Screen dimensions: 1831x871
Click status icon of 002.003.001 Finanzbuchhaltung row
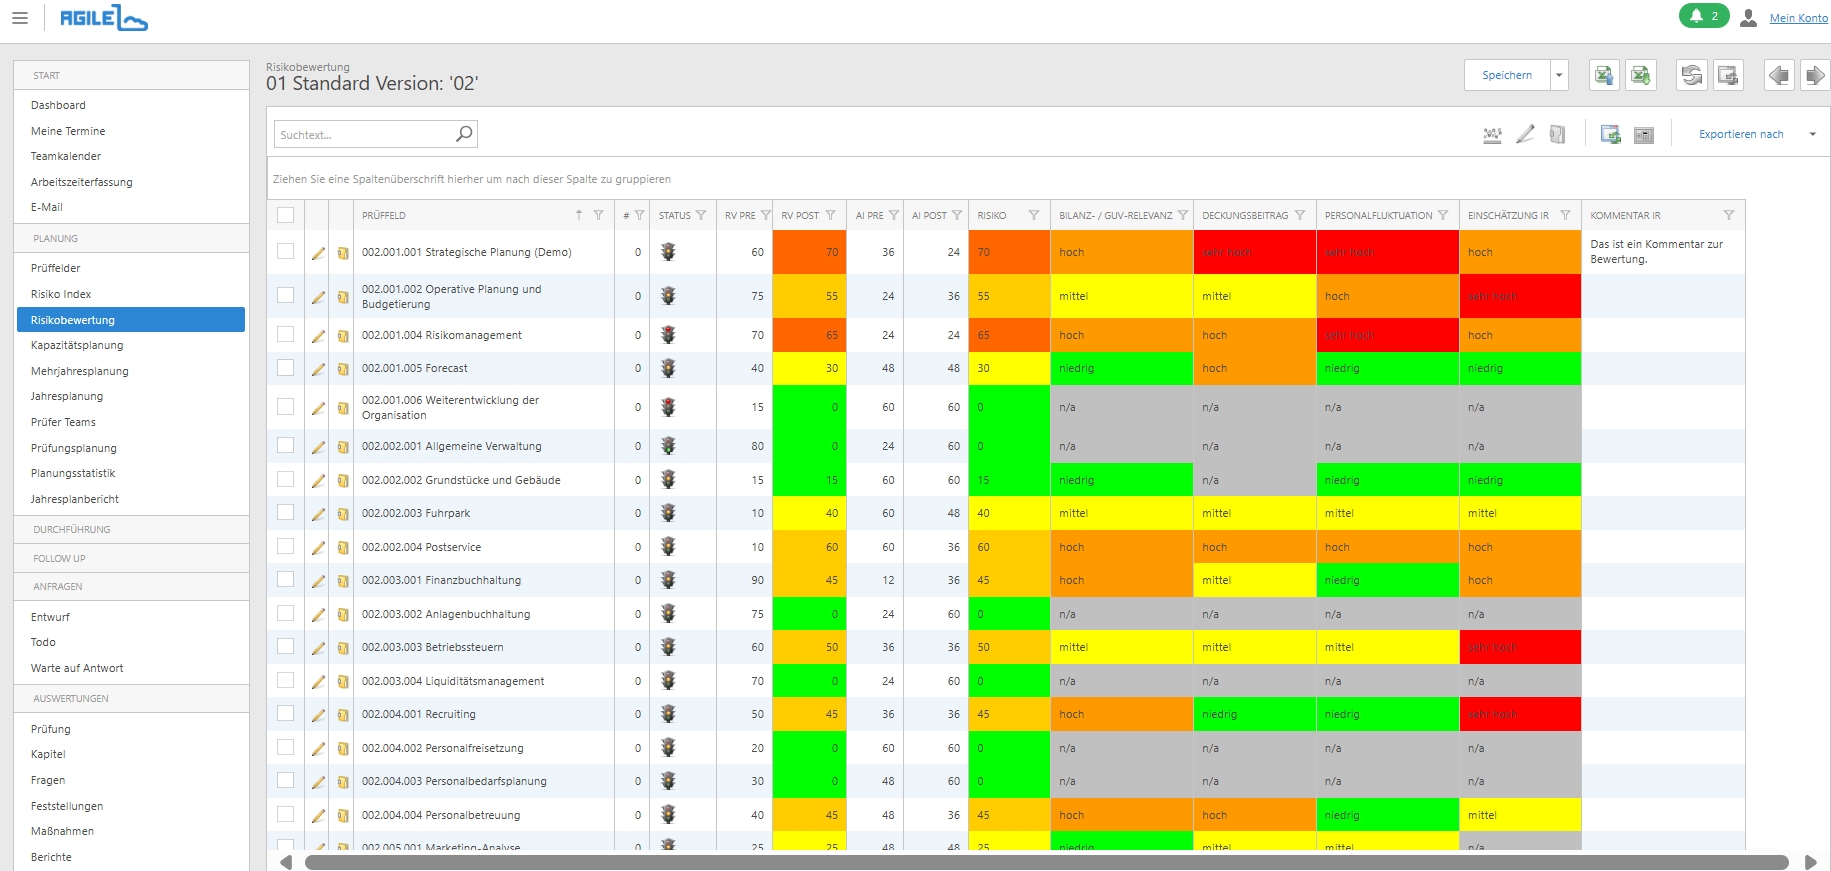(668, 580)
